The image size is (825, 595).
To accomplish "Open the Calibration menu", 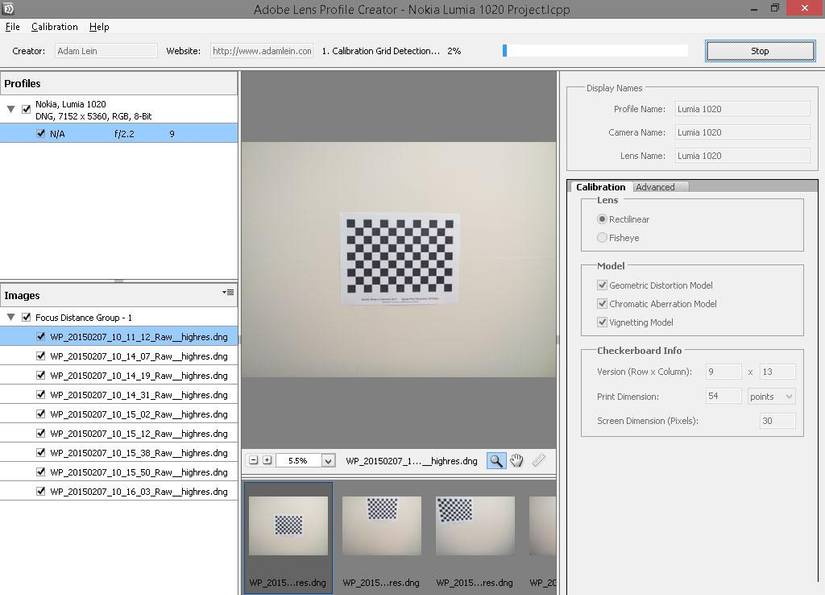I will tap(54, 27).
